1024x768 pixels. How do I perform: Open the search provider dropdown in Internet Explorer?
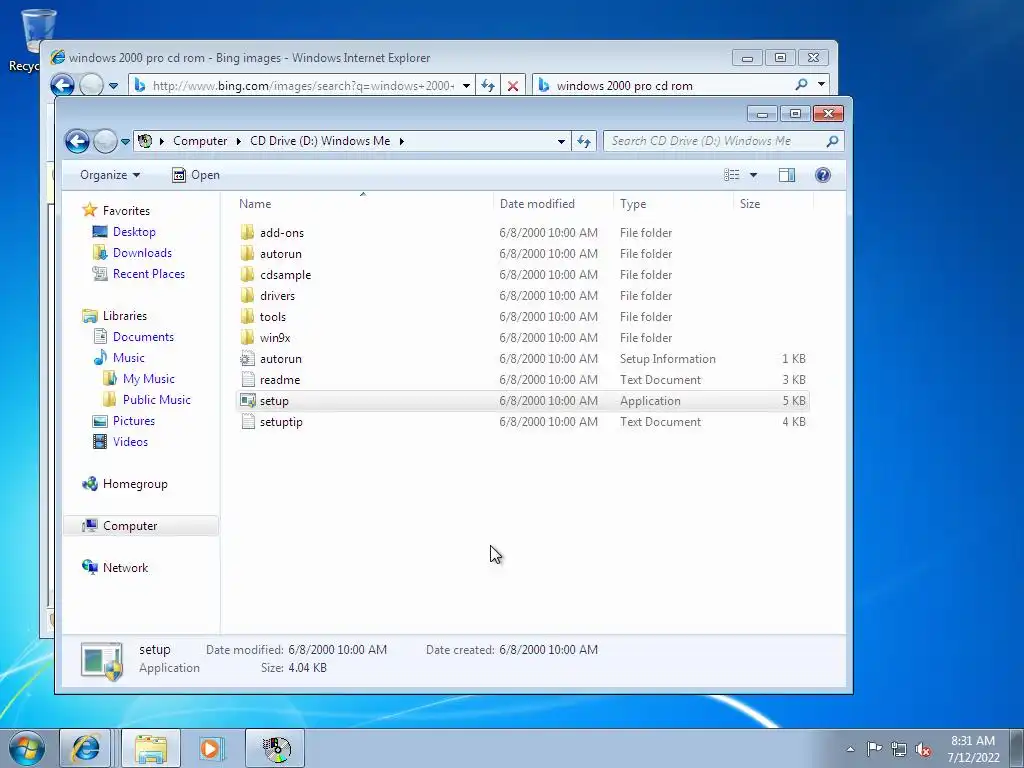coord(821,85)
